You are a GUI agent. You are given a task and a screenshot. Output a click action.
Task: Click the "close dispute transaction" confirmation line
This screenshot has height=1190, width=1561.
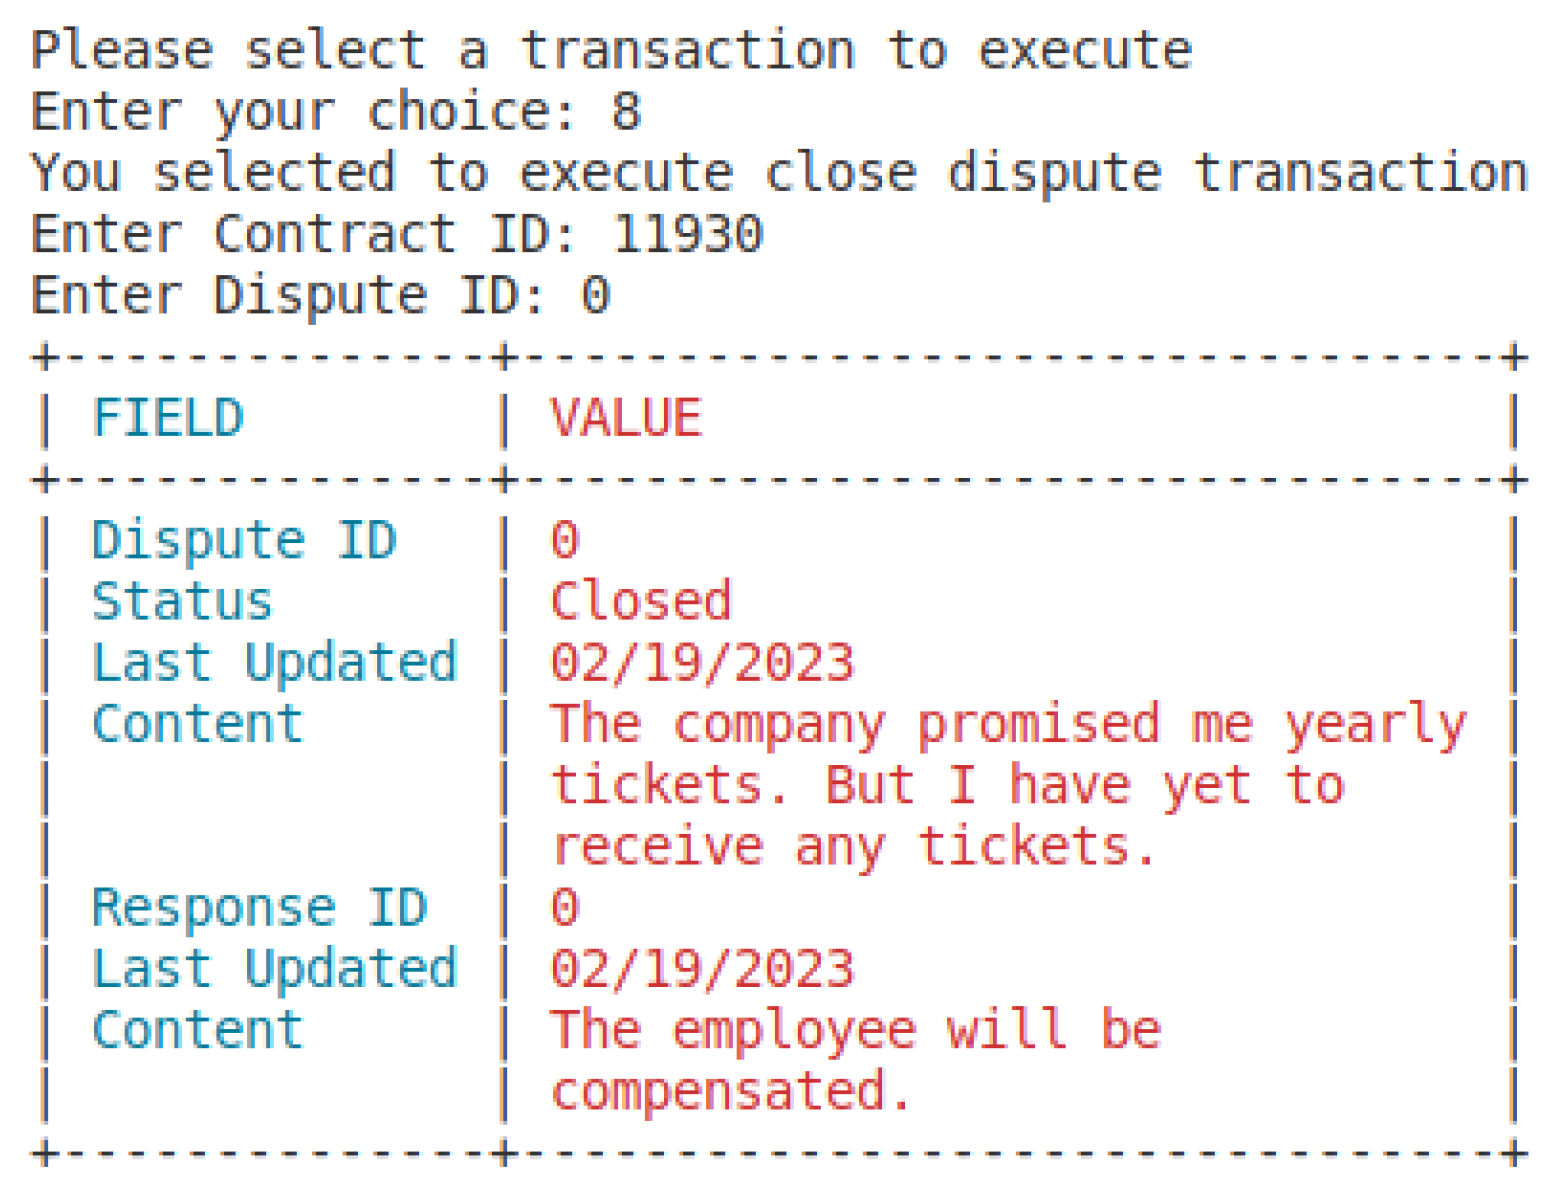tap(779, 172)
